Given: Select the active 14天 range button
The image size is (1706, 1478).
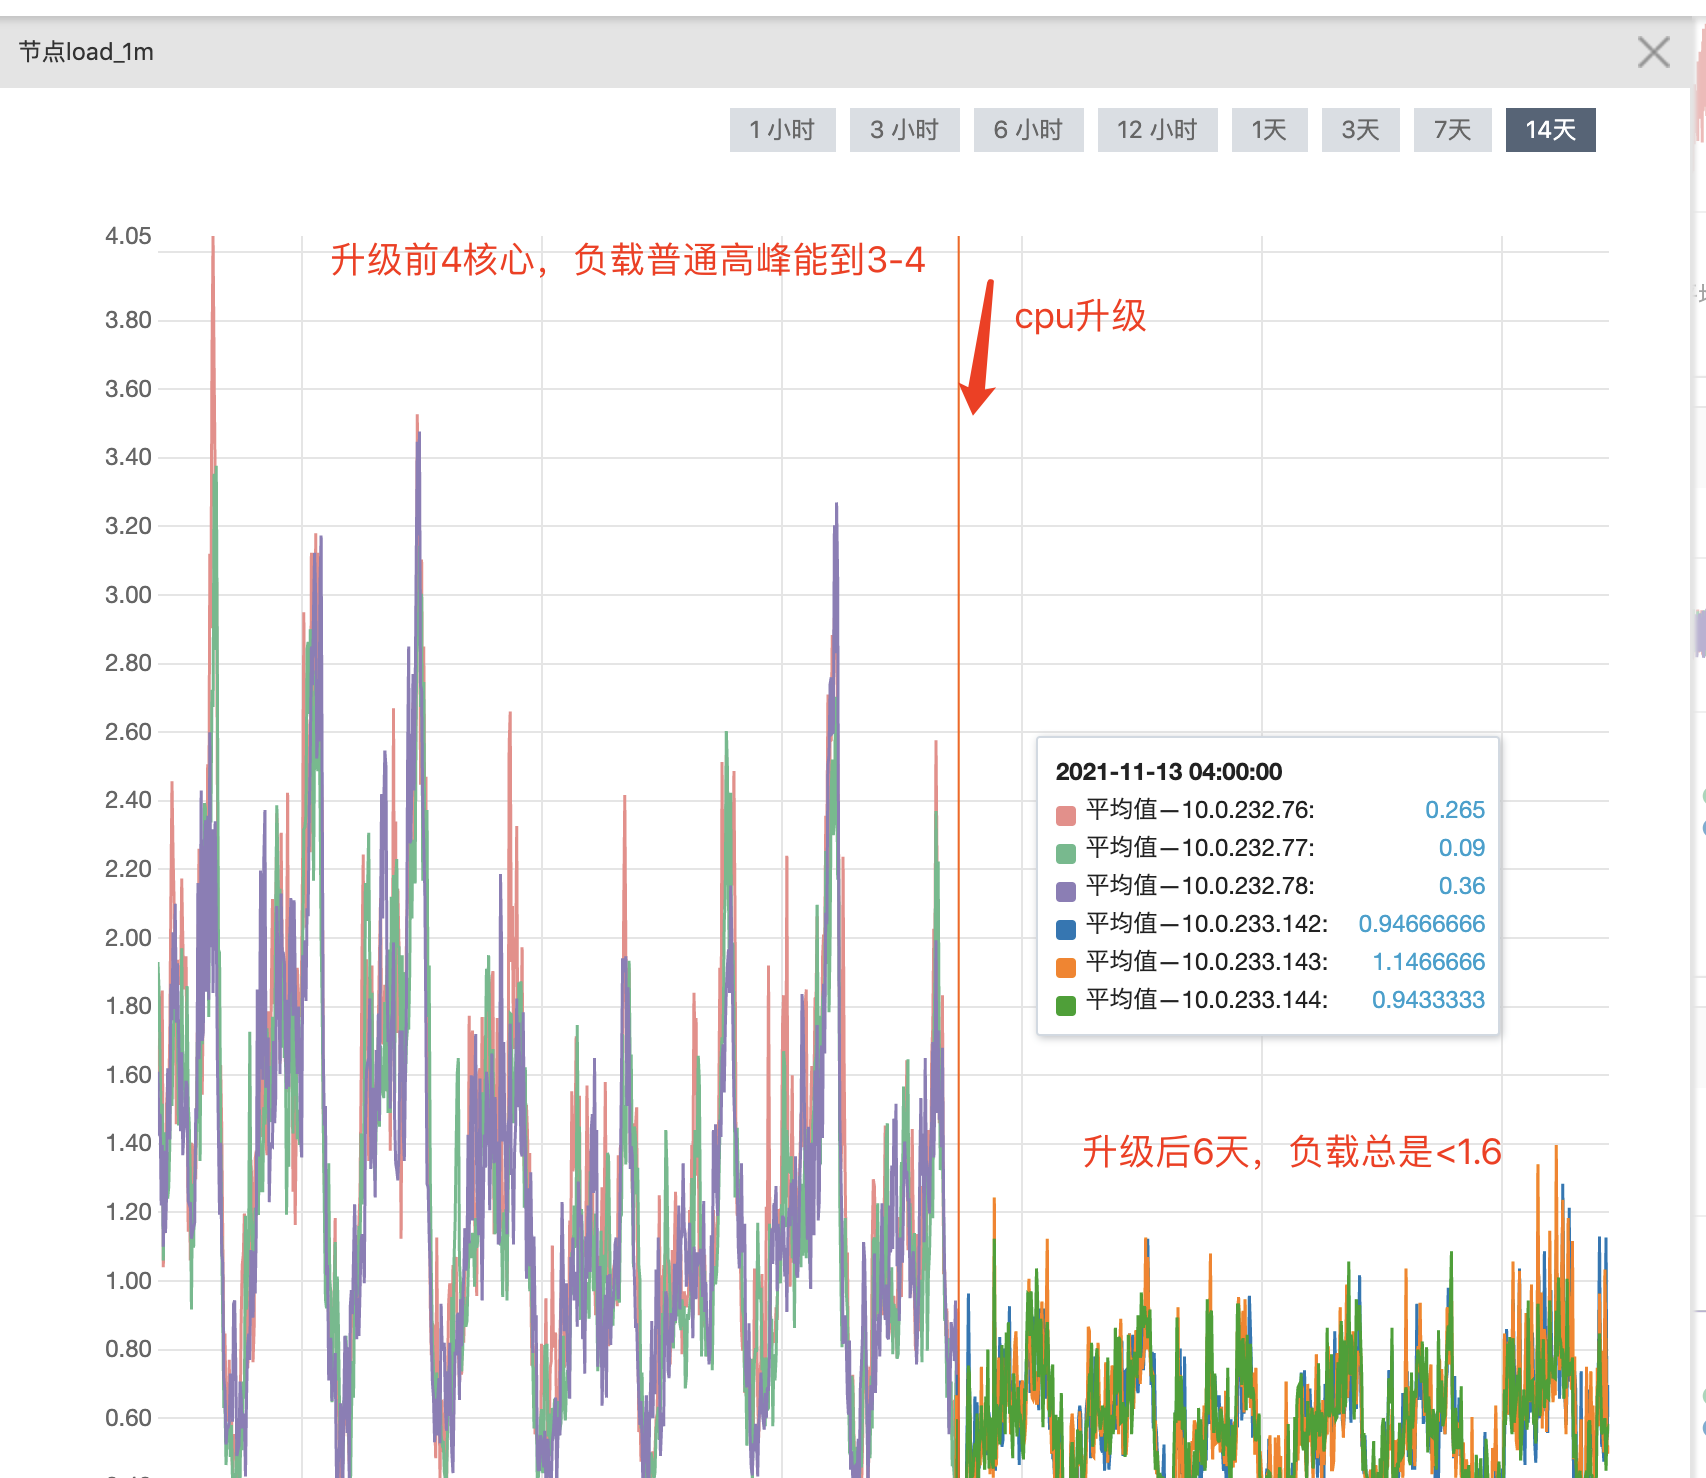Looking at the screenshot, I should click(x=1550, y=130).
